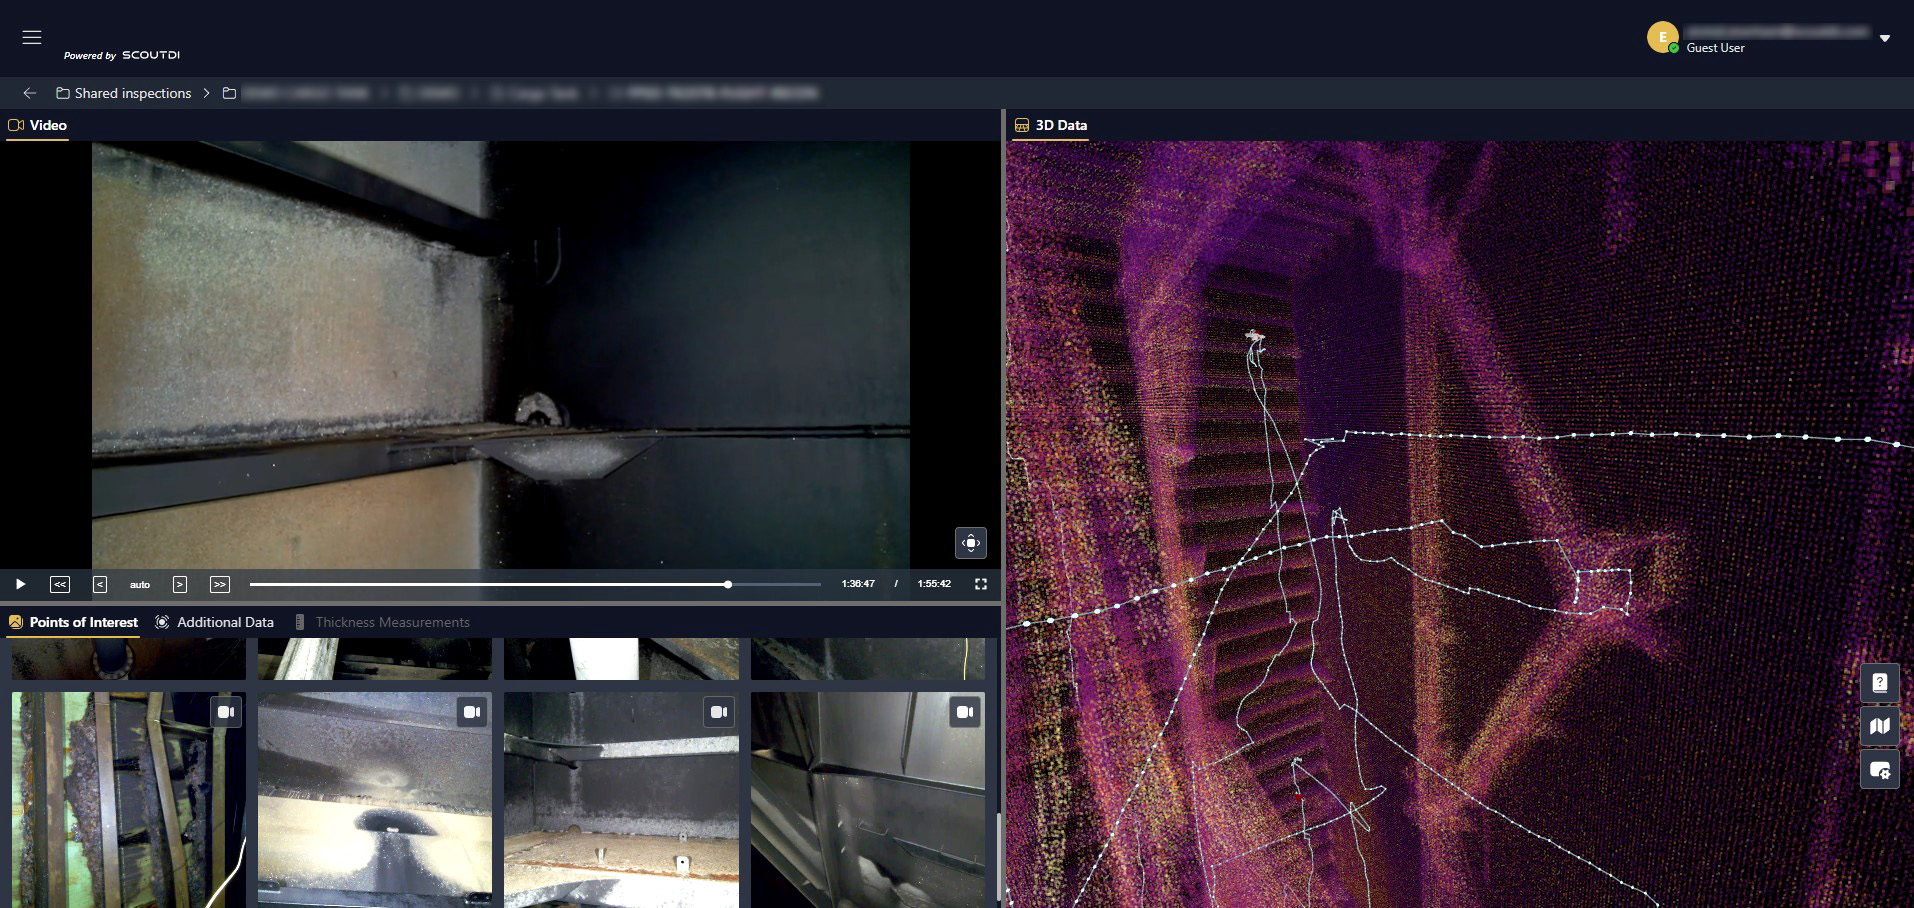The image size is (1914, 908).
Task: Click the video progress bar position handle
Action: pyautogui.click(x=728, y=584)
